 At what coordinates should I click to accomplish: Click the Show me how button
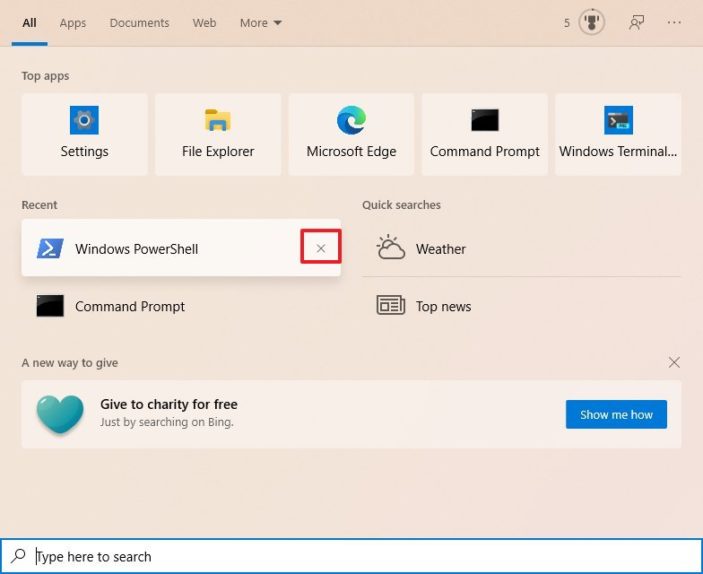coord(616,414)
